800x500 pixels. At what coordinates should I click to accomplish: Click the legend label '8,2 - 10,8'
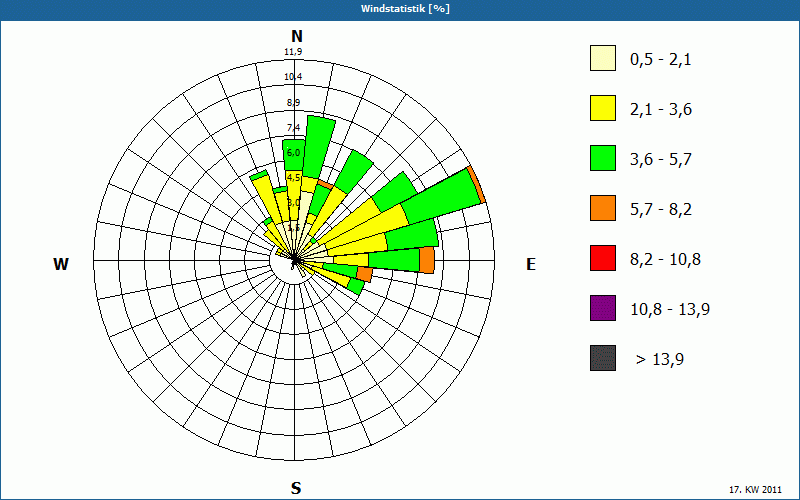tap(665, 260)
